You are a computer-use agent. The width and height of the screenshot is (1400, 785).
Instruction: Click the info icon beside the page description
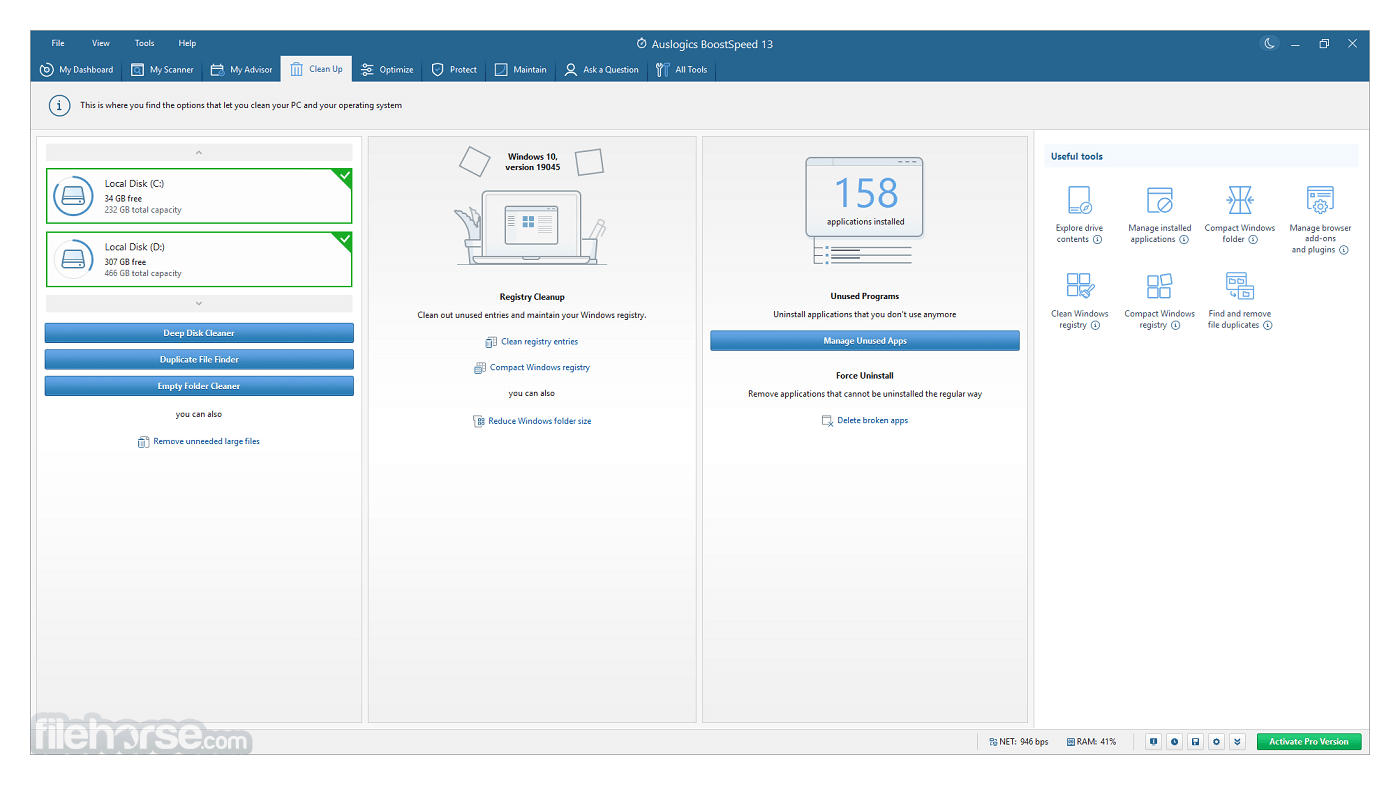[x=59, y=105]
